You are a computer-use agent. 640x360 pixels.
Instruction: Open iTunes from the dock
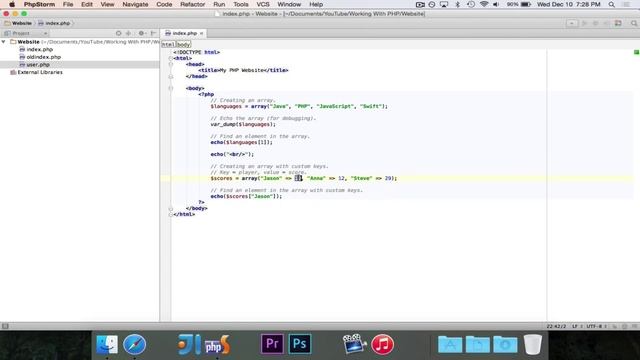coord(382,344)
